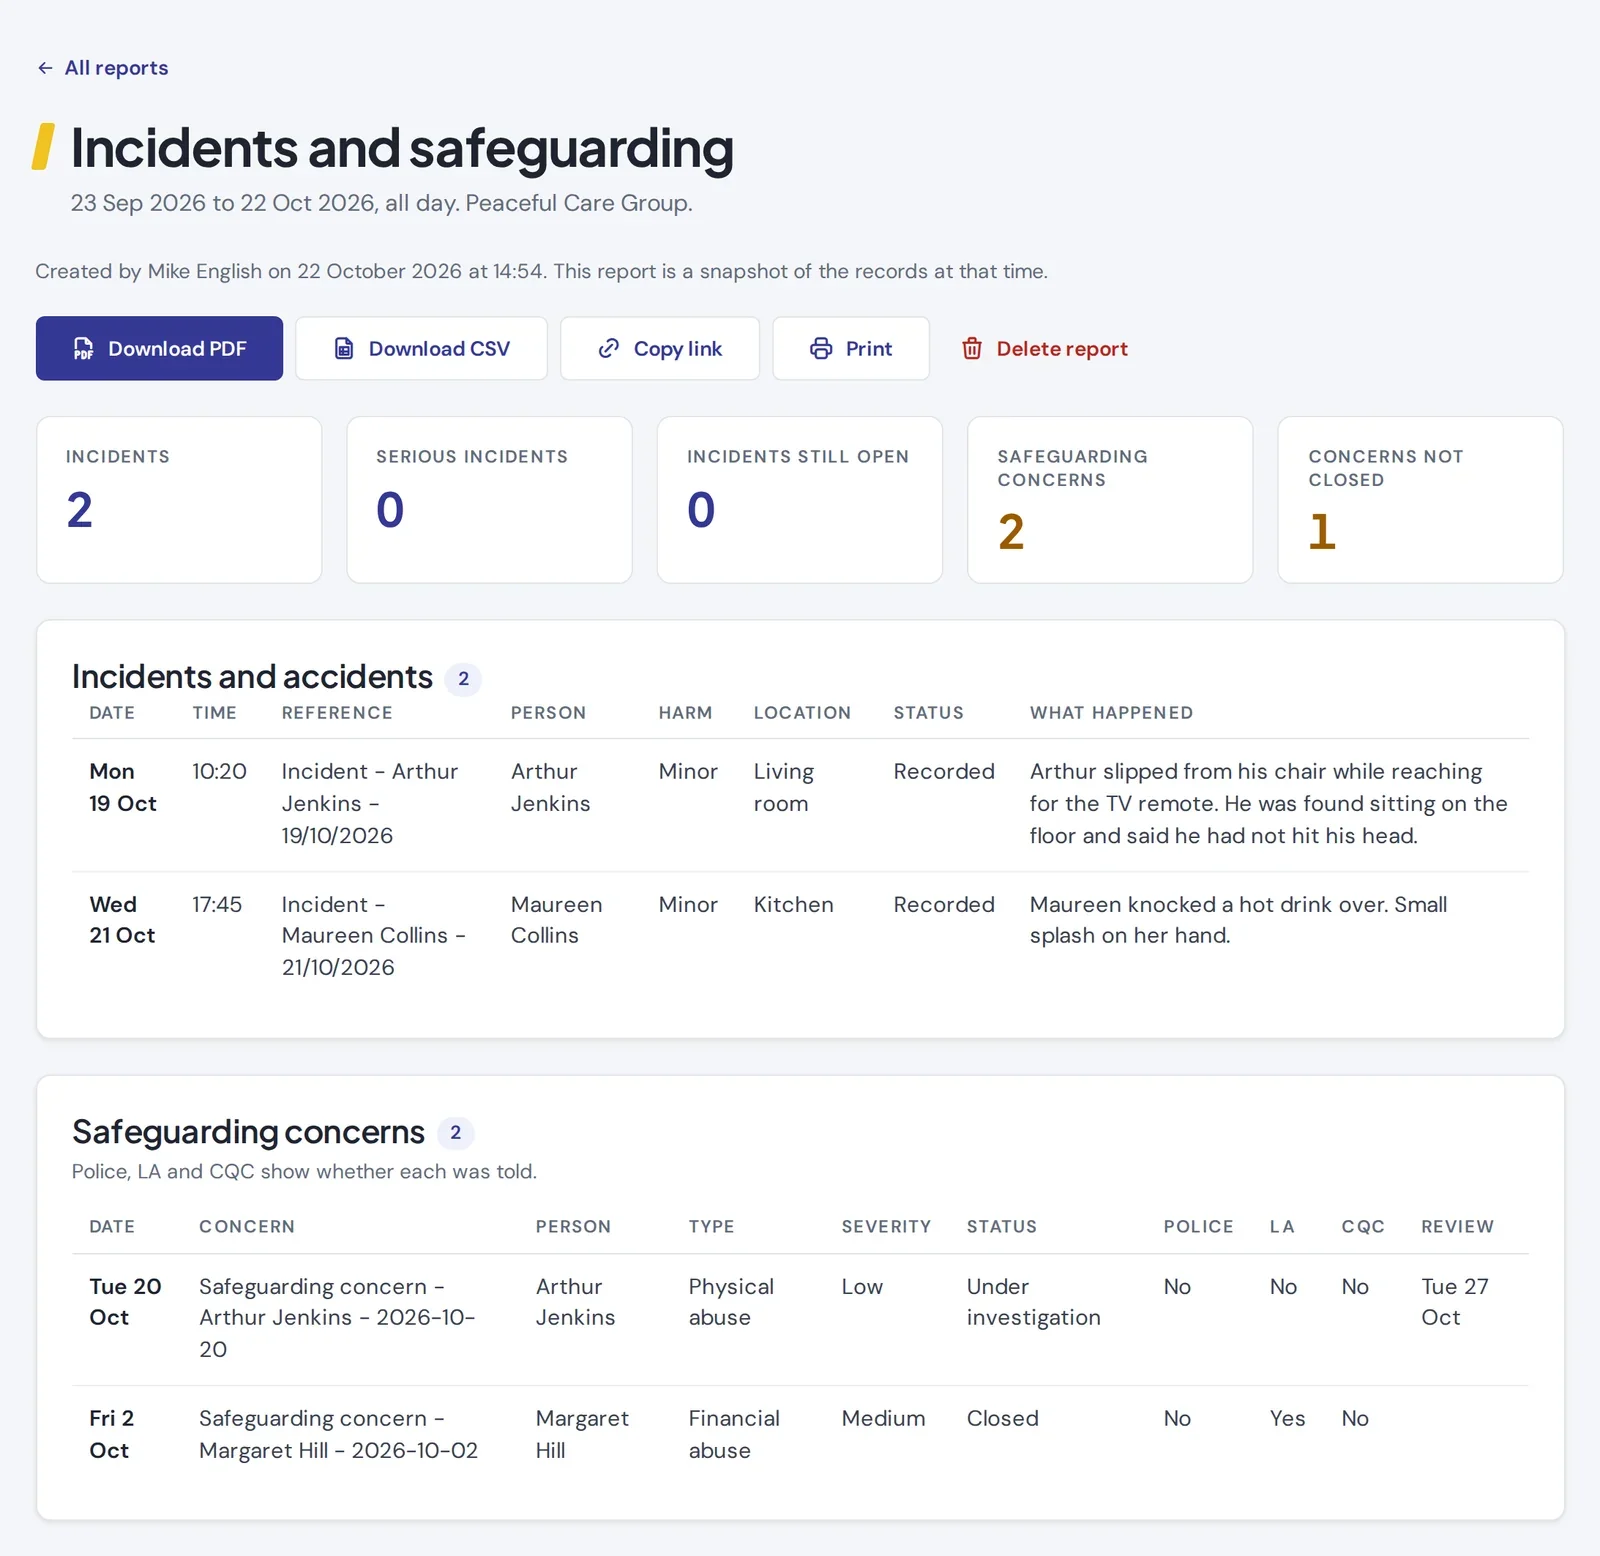The image size is (1600, 1556).
Task: Click 'Safeguarding concern - Margaret Hill' entry
Action: tap(339, 1435)
